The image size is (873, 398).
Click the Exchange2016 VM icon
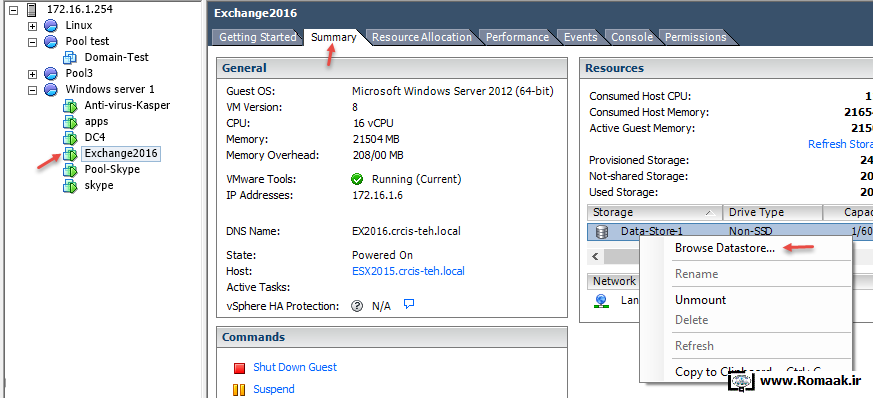click(70, 154)
